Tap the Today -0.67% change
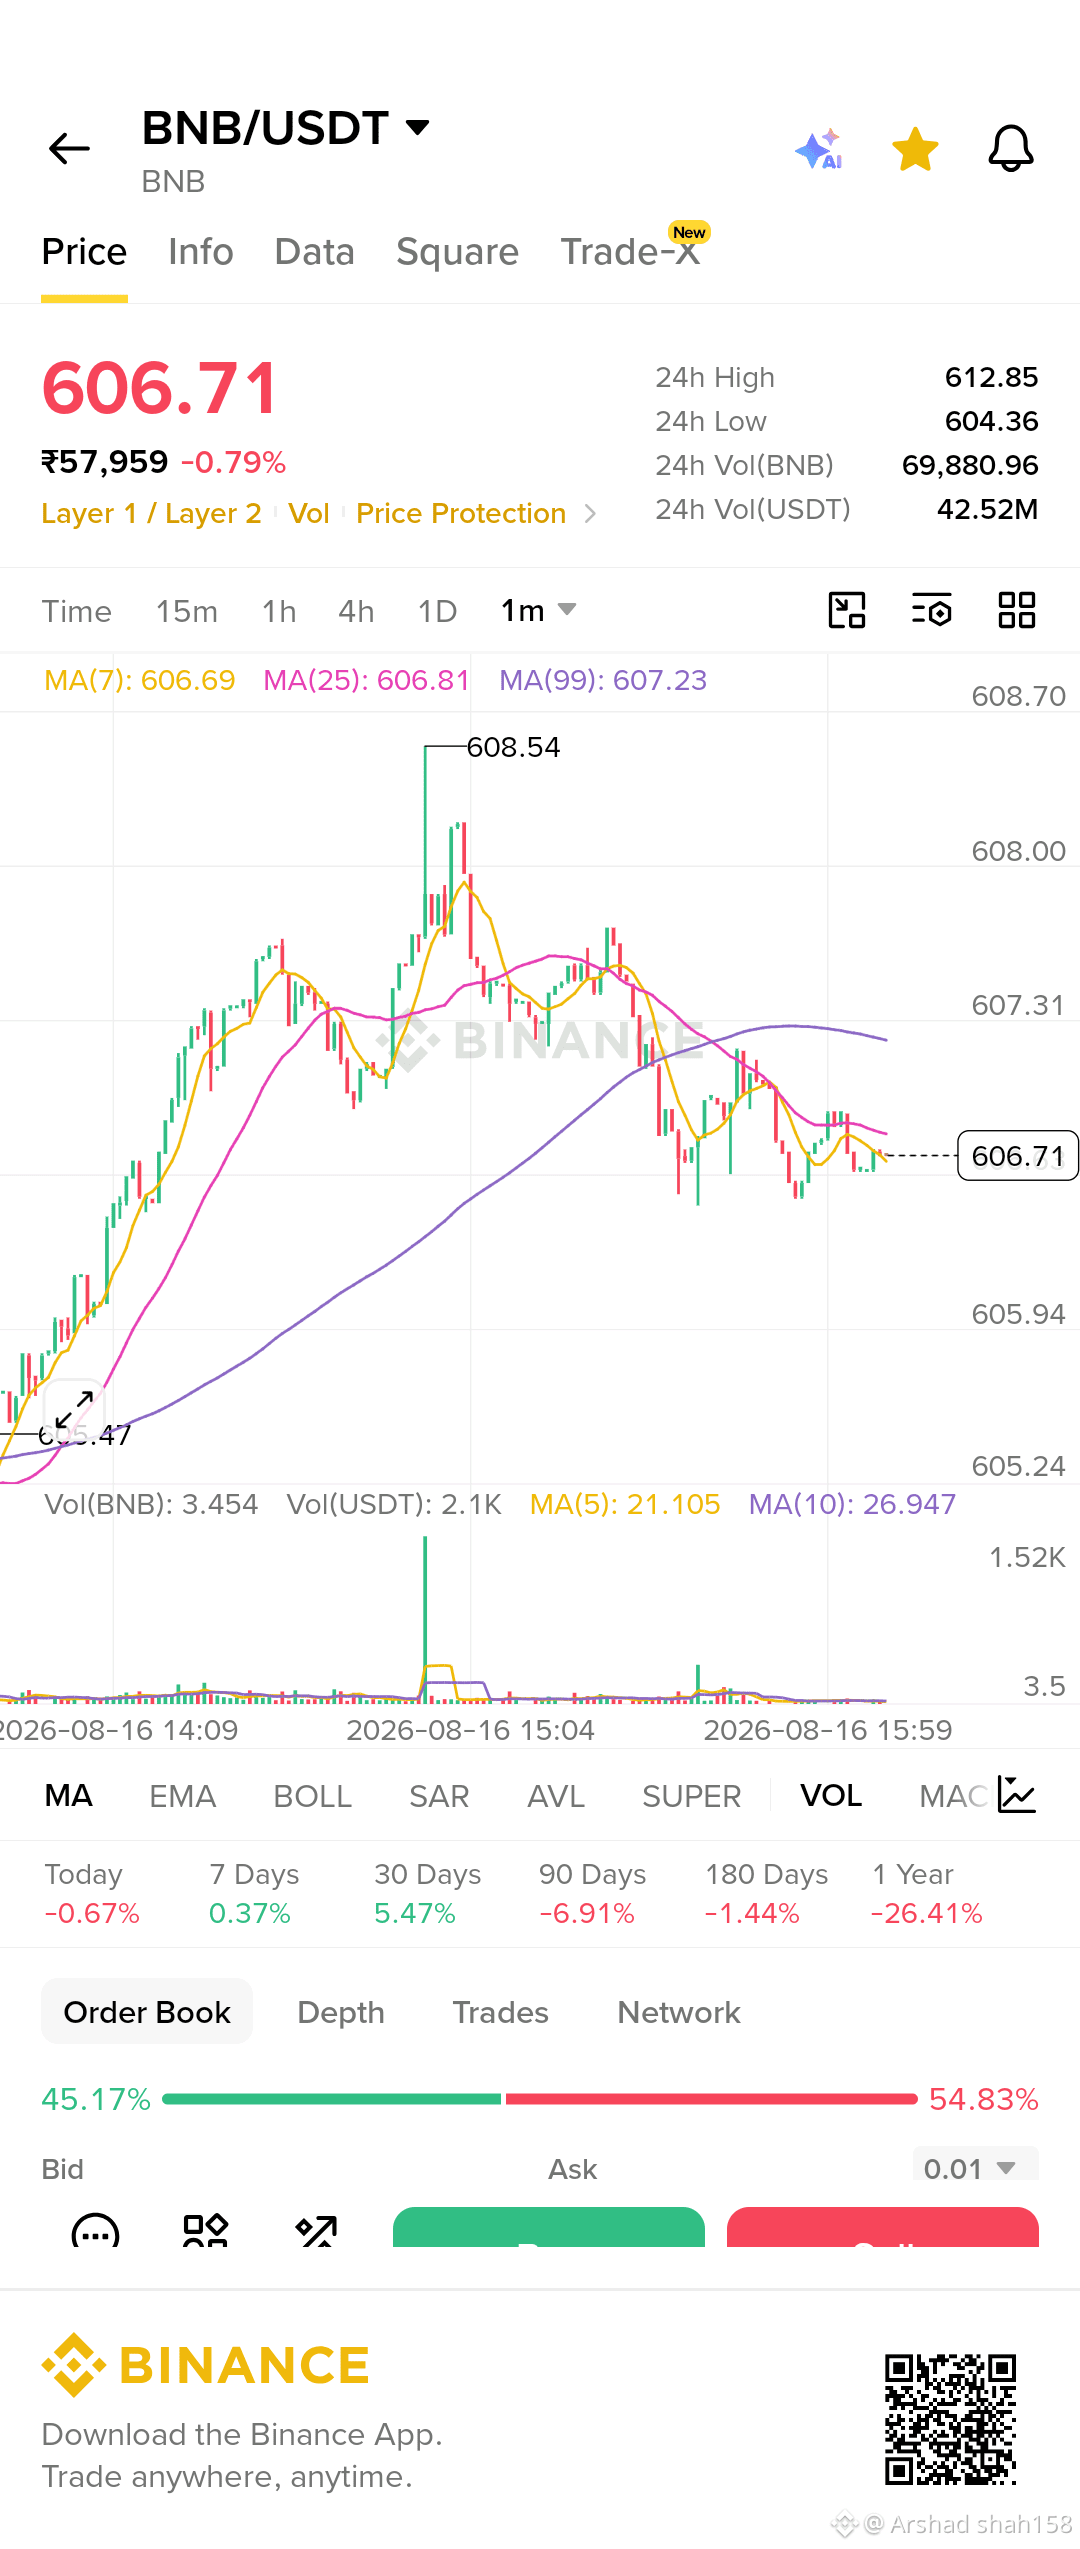 tap(92, 1893)
